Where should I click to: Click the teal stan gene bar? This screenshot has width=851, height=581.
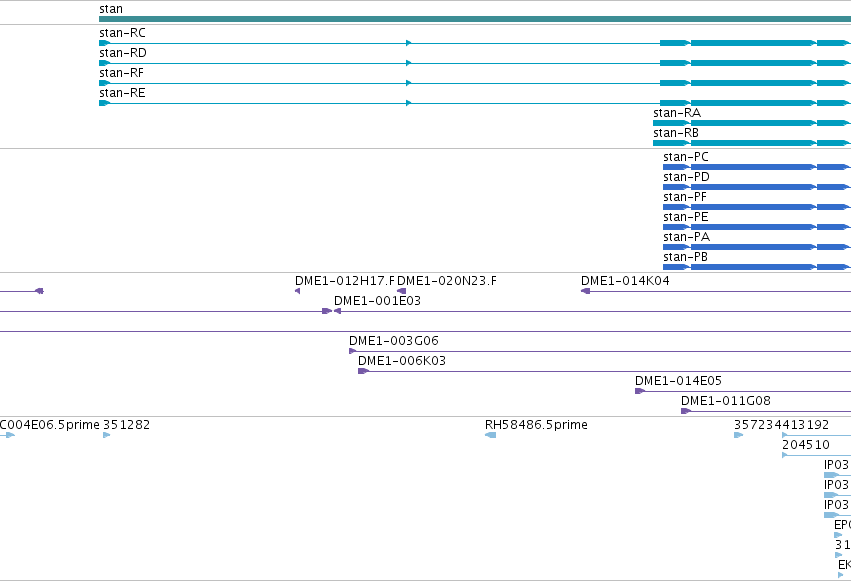click(x=475, y=19)
